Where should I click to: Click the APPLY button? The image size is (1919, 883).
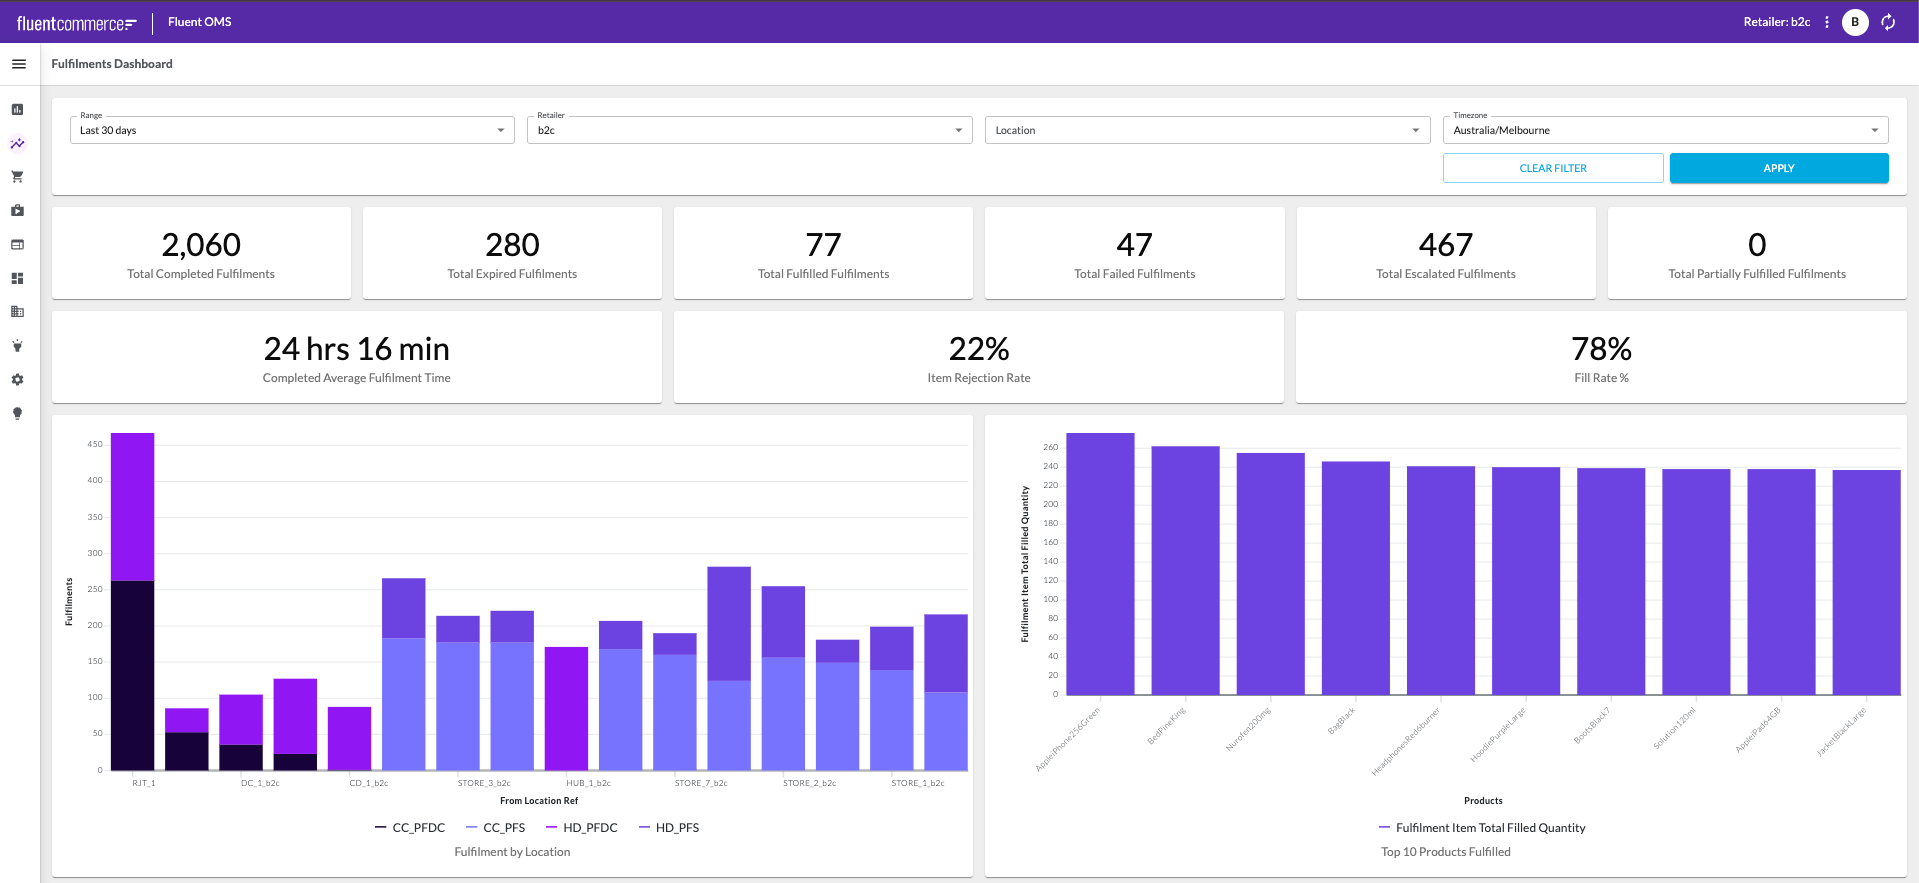pyautogui.click(x=1779, y=168)
